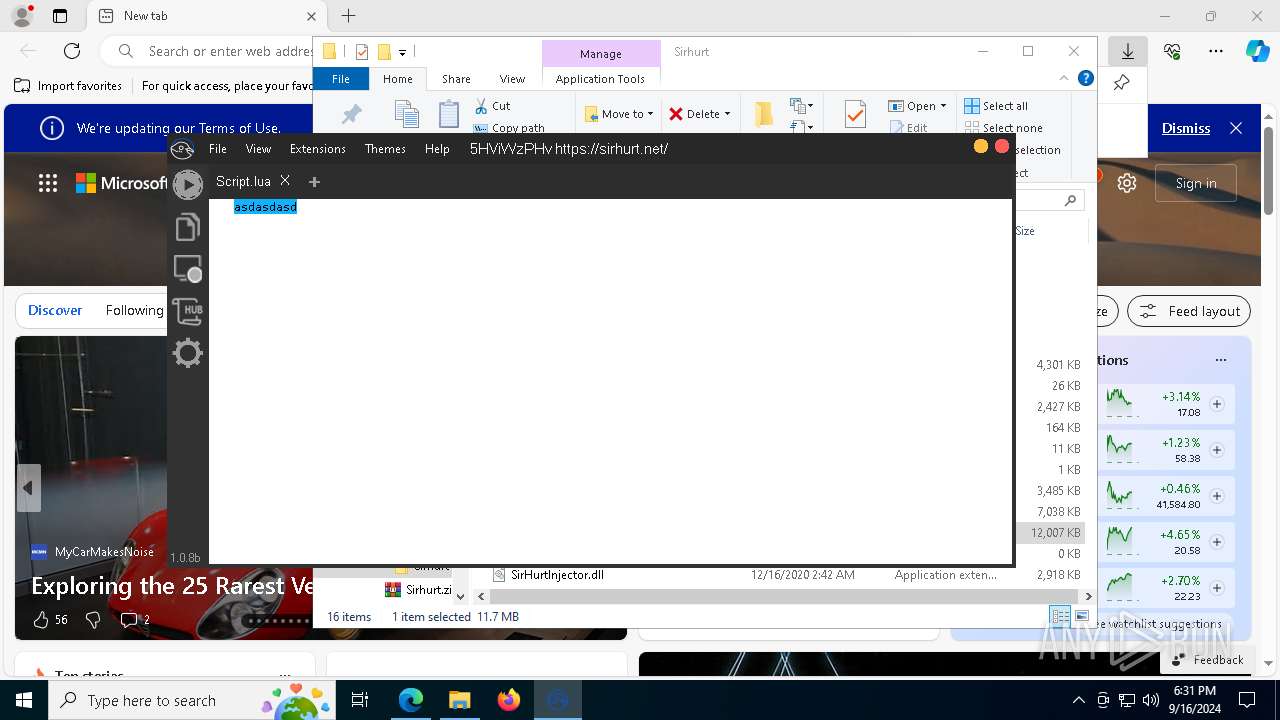This screenshot has width=1280, height=720.
Task: Open Firefox from the taskbar
Action: pos(509,700)
